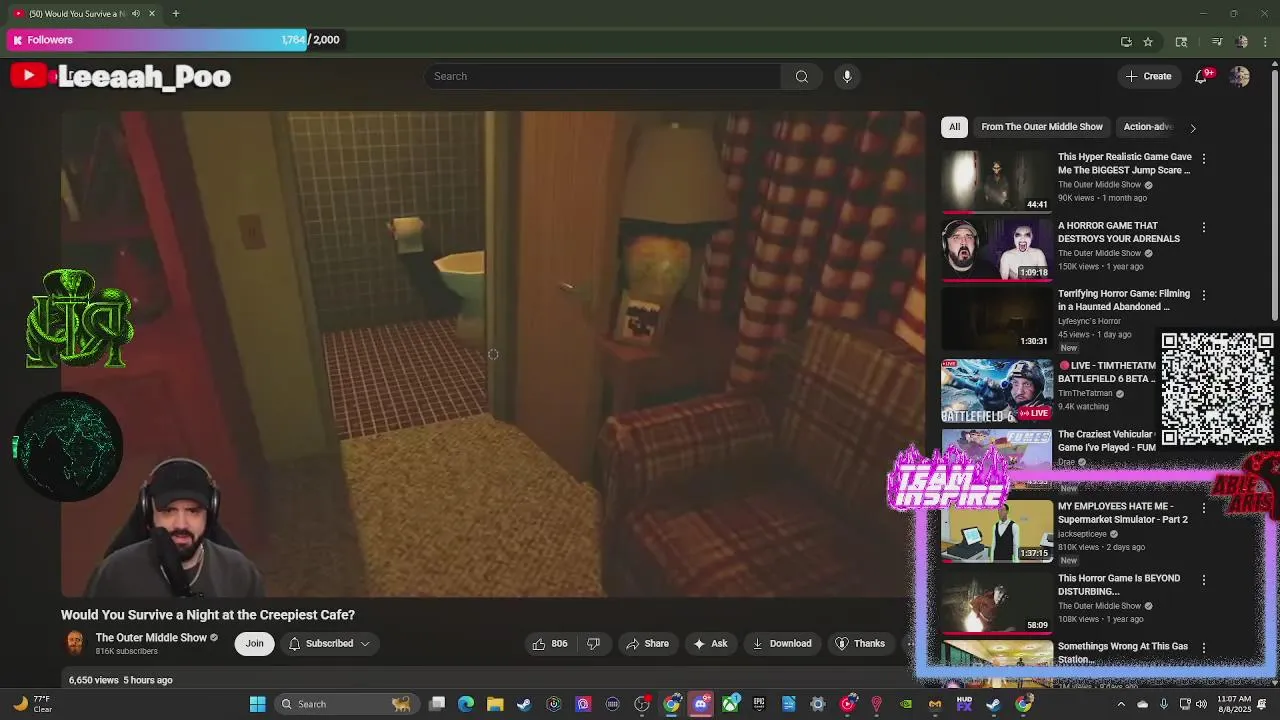Open Task View from the taskbar

(437, 704)
